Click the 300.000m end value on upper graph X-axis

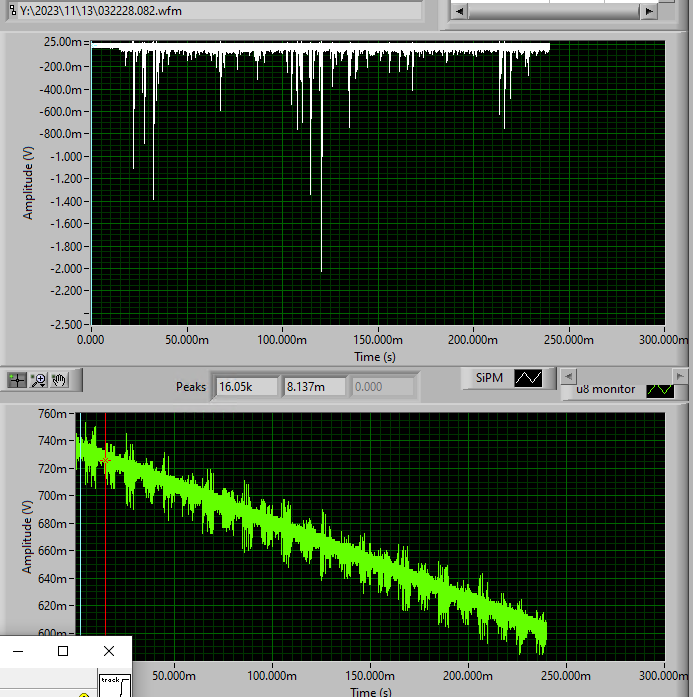tap(663, 340)
